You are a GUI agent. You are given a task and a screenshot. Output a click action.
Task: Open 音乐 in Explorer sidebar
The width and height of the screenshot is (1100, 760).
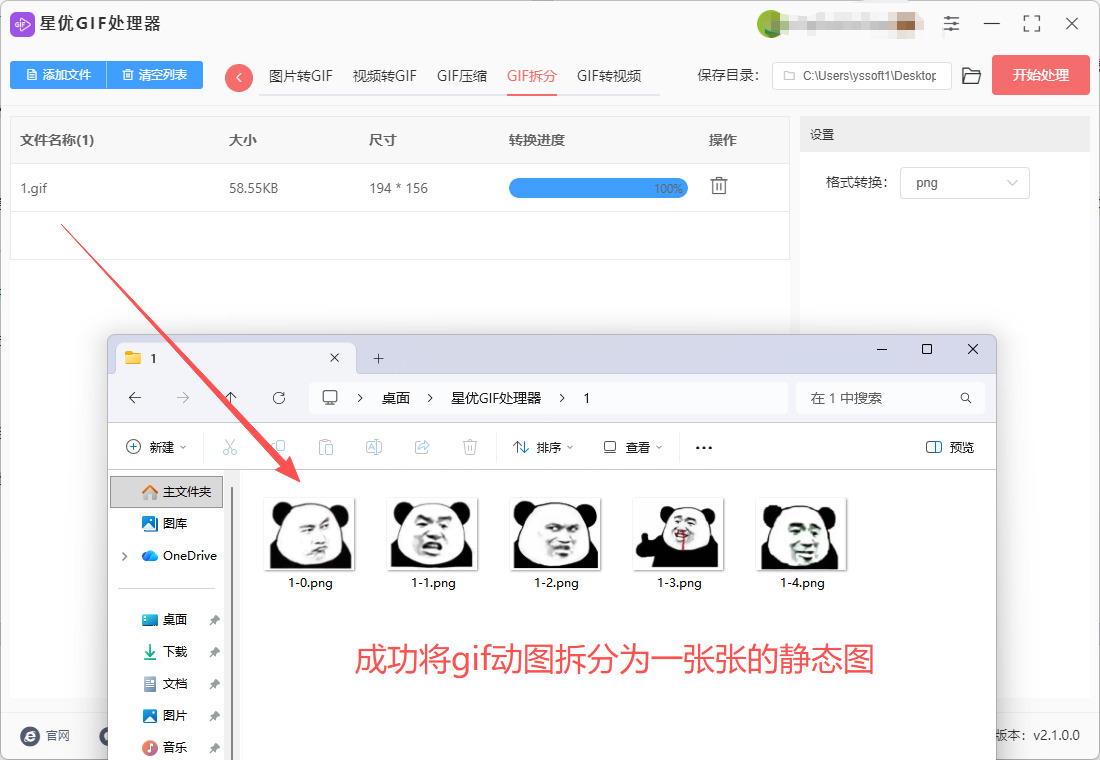167,747
